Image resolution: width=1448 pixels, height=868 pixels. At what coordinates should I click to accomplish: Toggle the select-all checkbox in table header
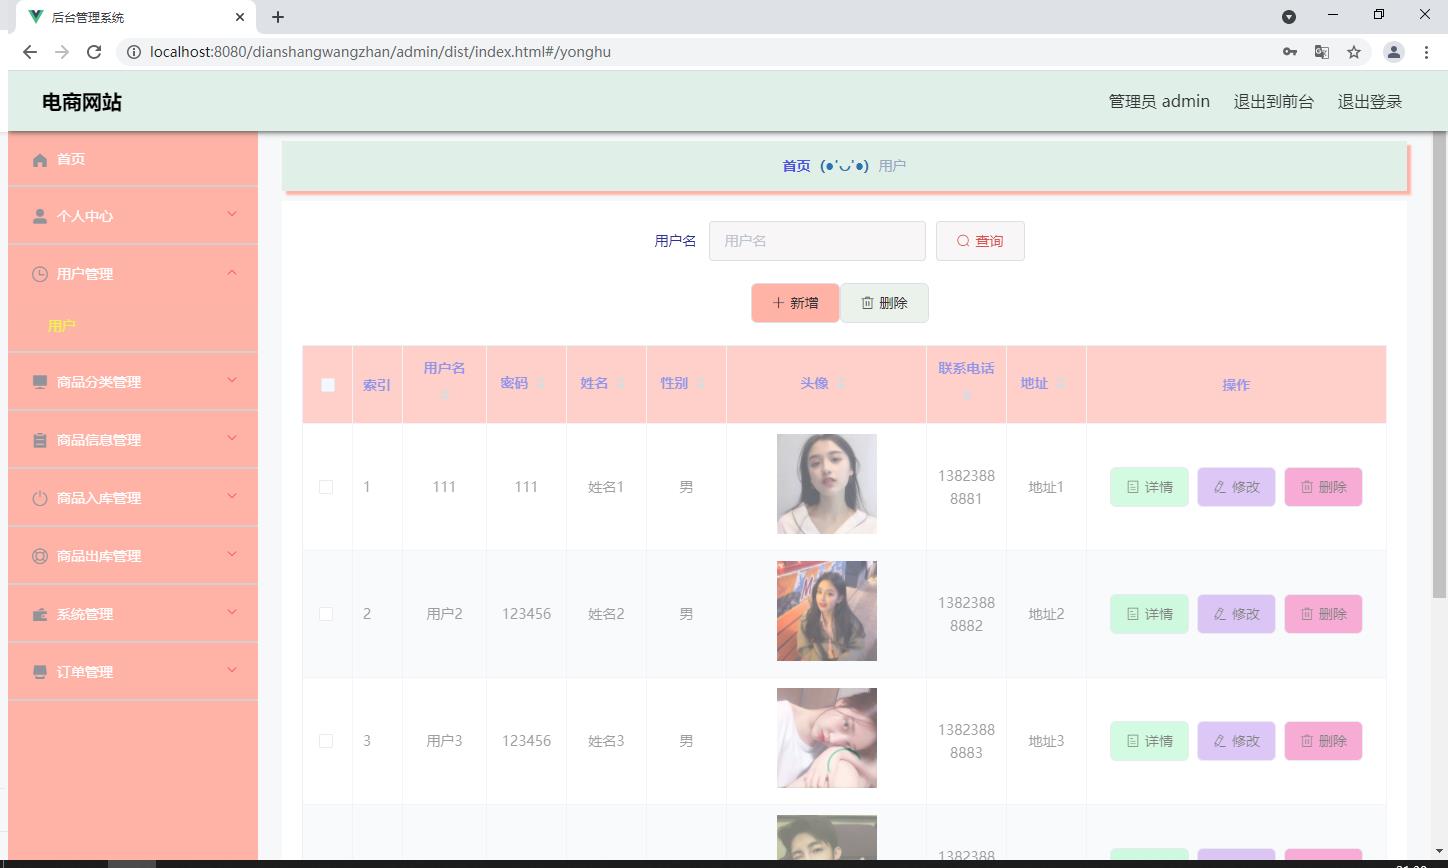[327, 385]
